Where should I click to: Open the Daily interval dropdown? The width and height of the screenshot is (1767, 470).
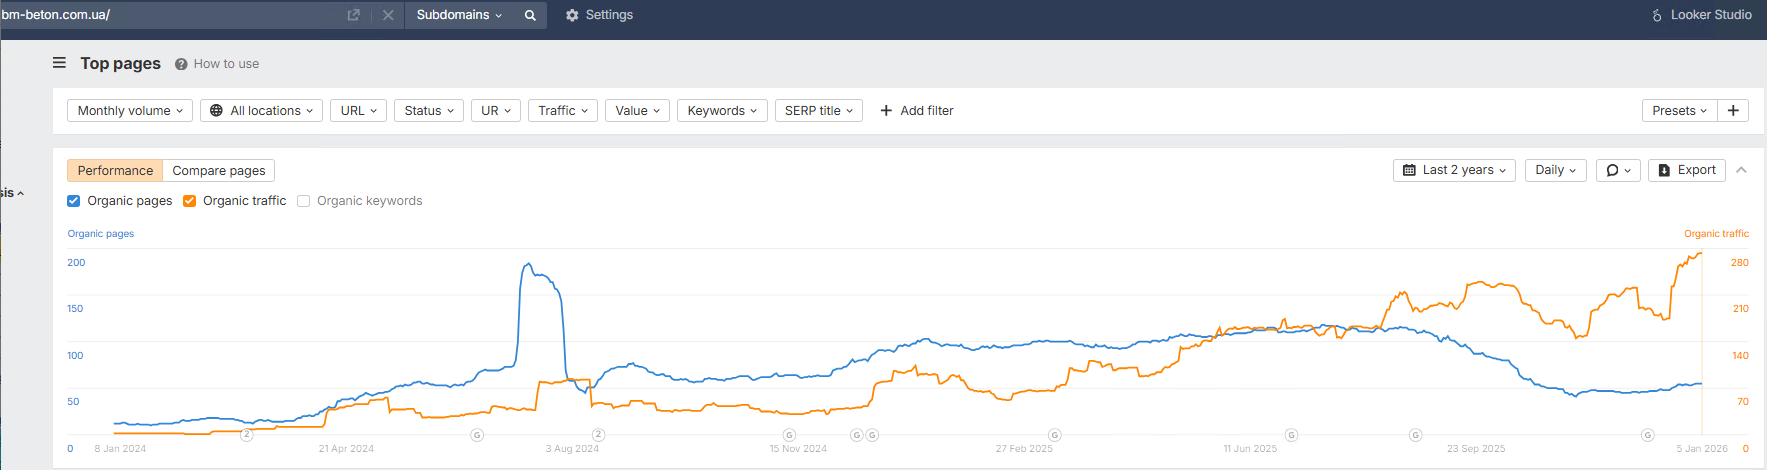(1555, 170)
